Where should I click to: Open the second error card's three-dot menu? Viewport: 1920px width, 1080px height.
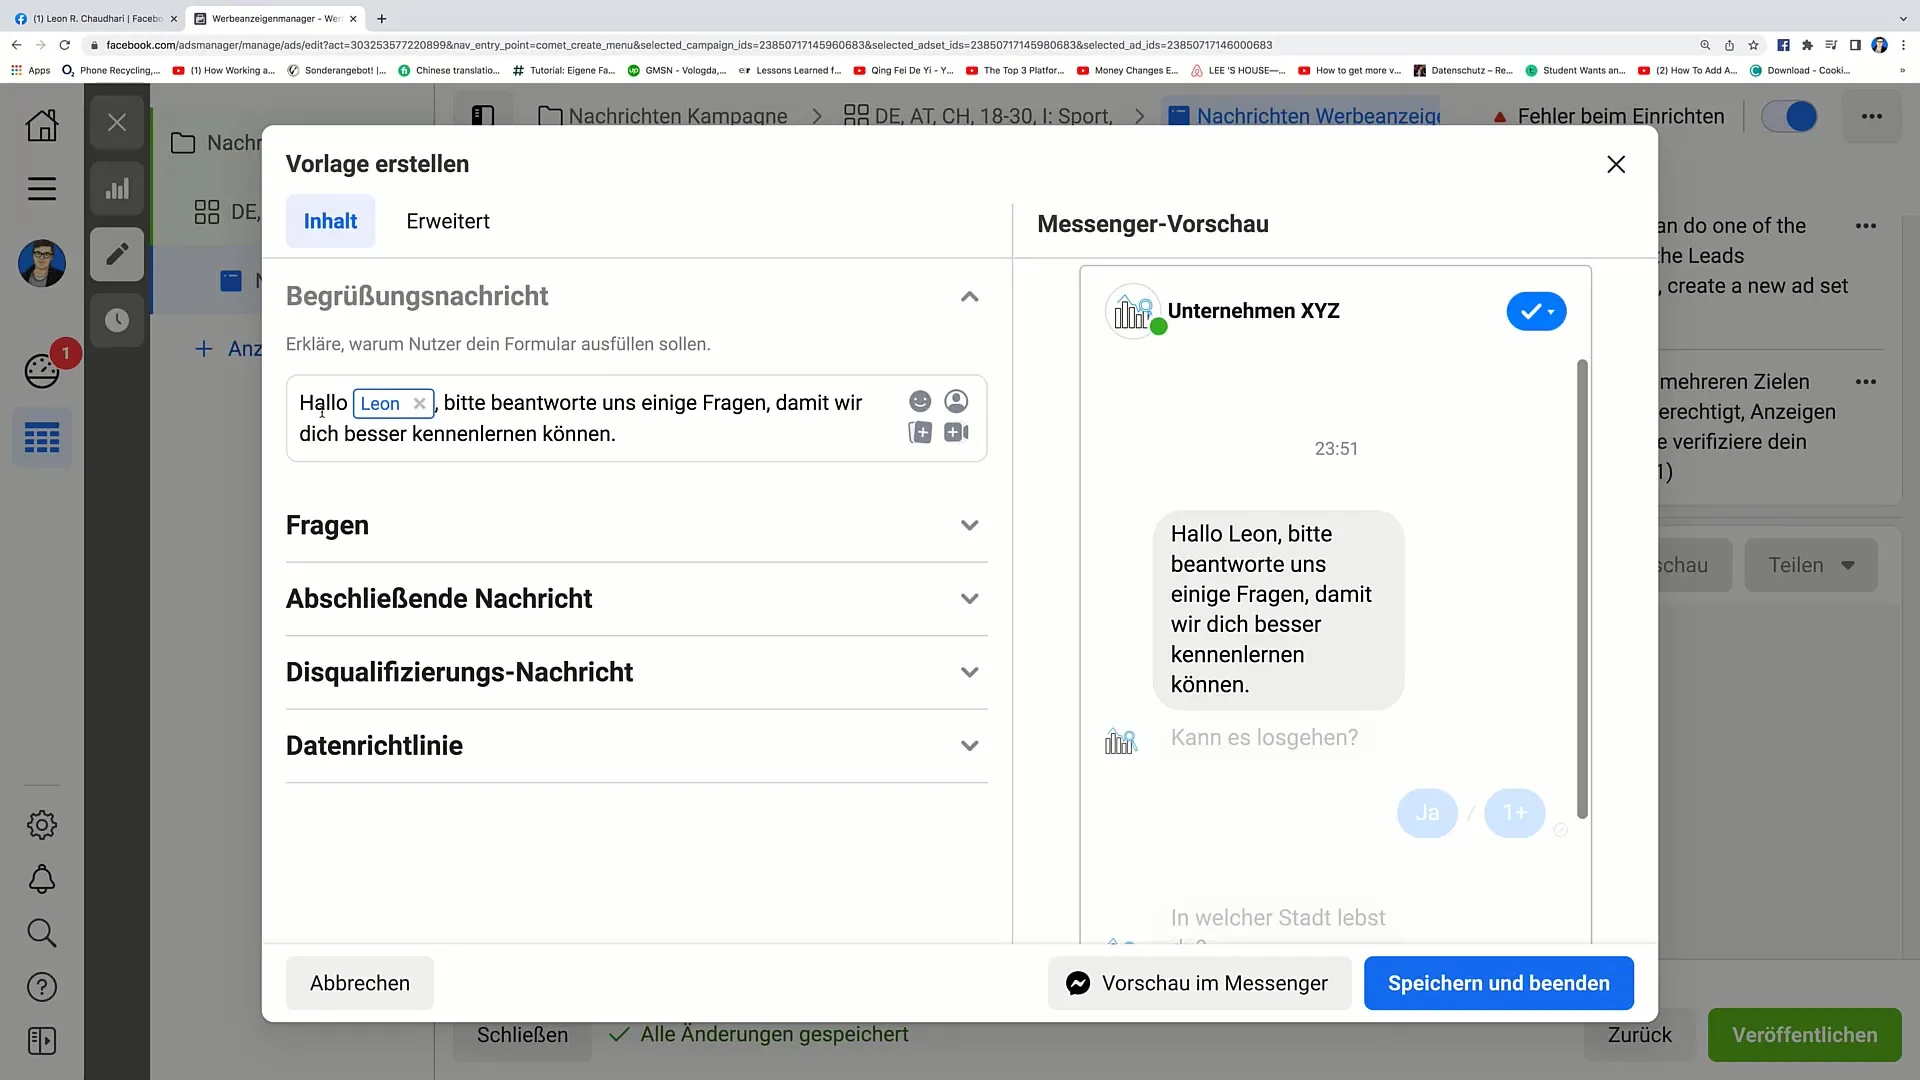pos(1866,382)
